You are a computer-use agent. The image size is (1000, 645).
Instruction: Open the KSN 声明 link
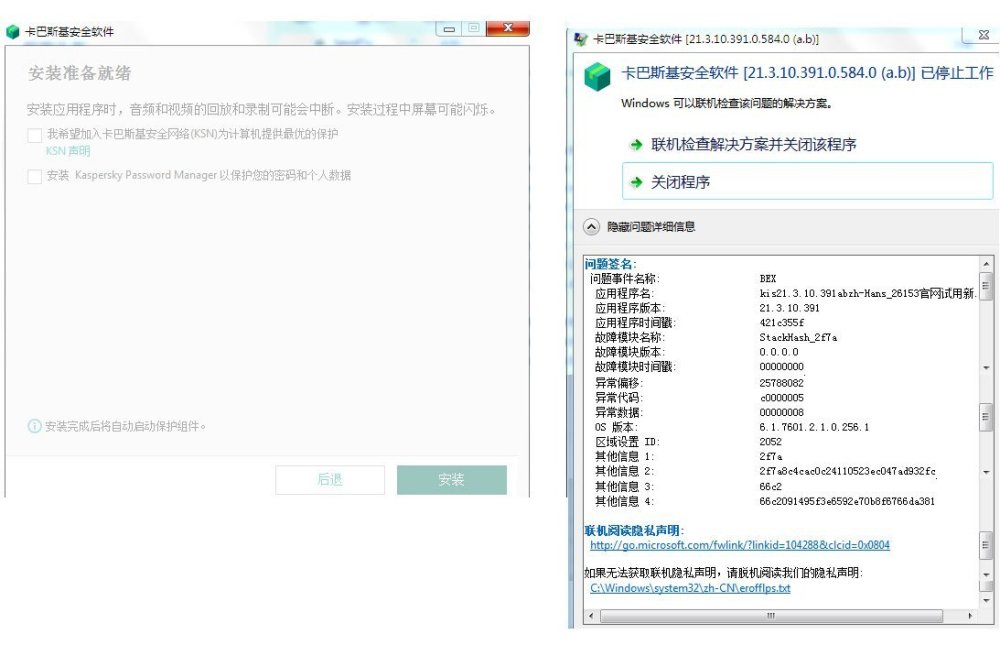coord(68,151)
